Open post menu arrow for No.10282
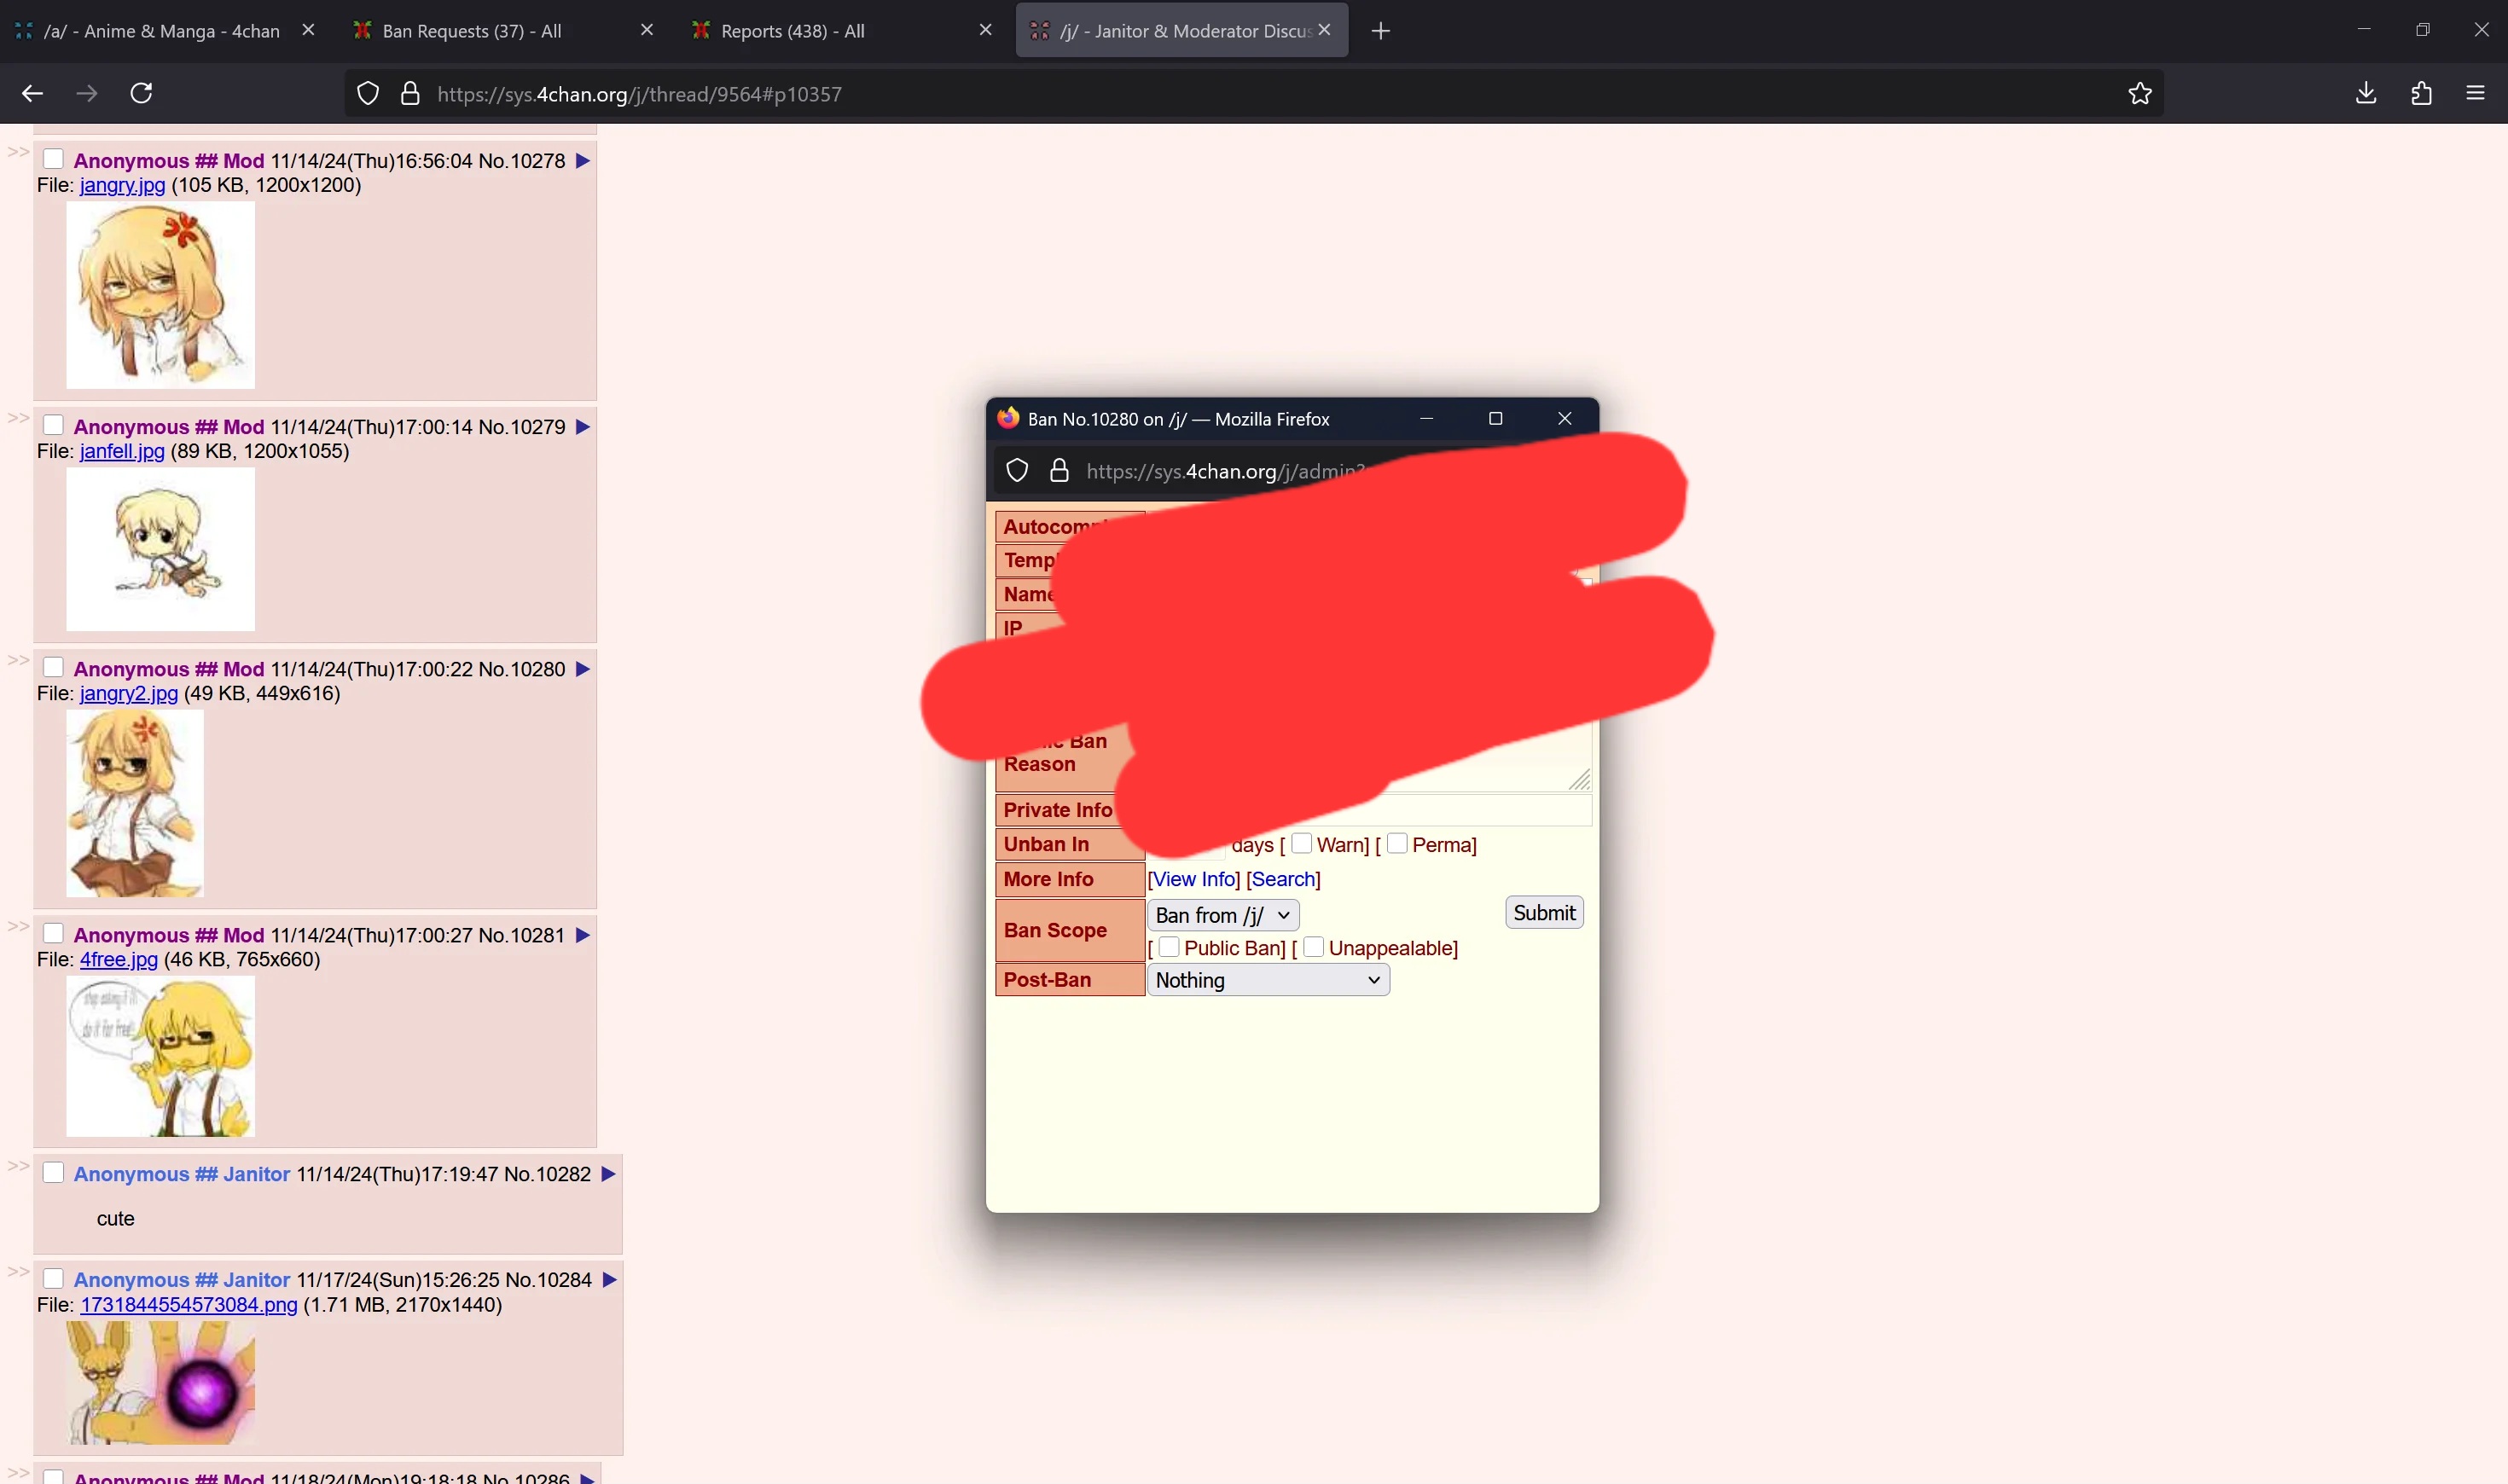 (x=608, y=1174)
